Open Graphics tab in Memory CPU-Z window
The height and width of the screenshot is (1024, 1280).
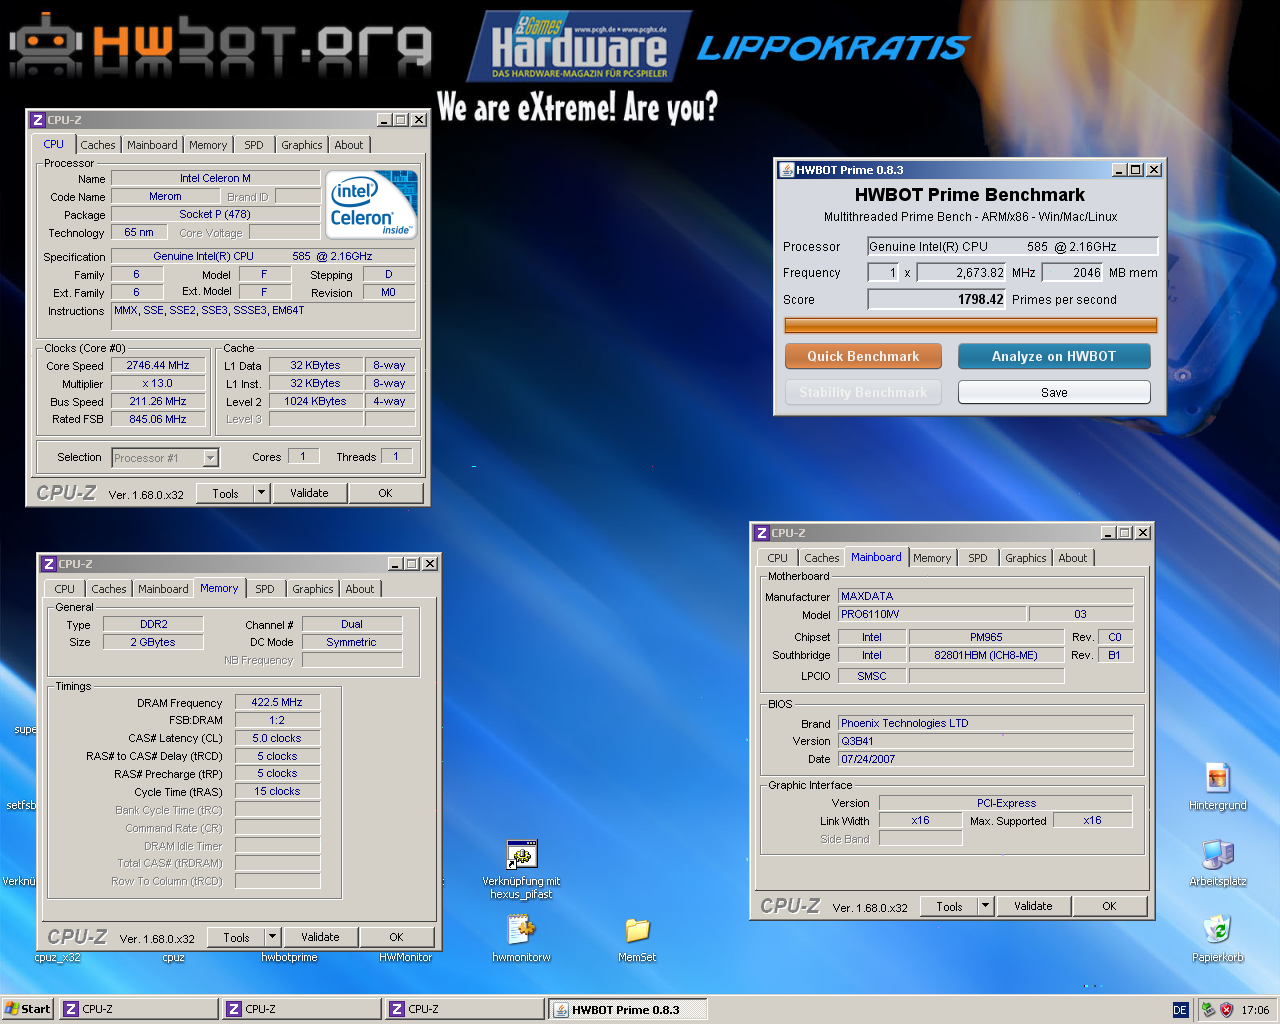pos(313,589)
